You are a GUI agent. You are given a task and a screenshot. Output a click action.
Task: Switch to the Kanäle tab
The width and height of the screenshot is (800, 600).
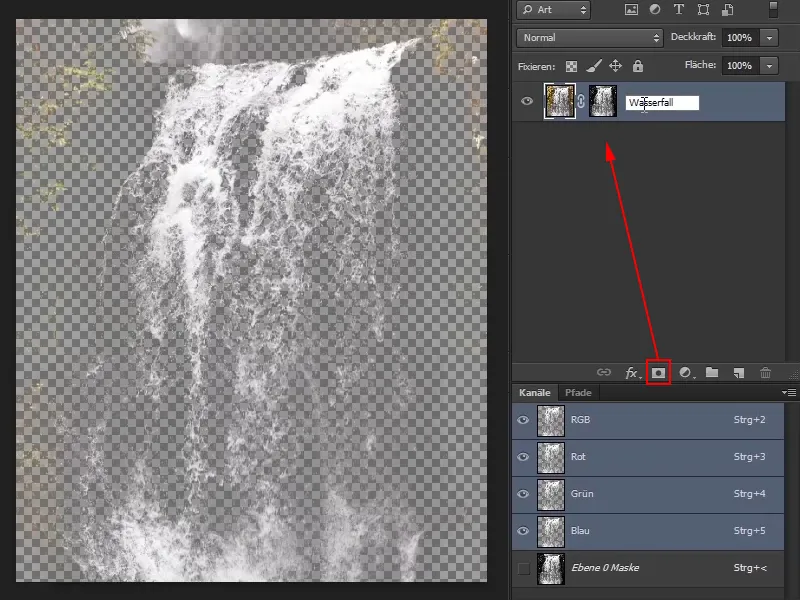(535, 393)
